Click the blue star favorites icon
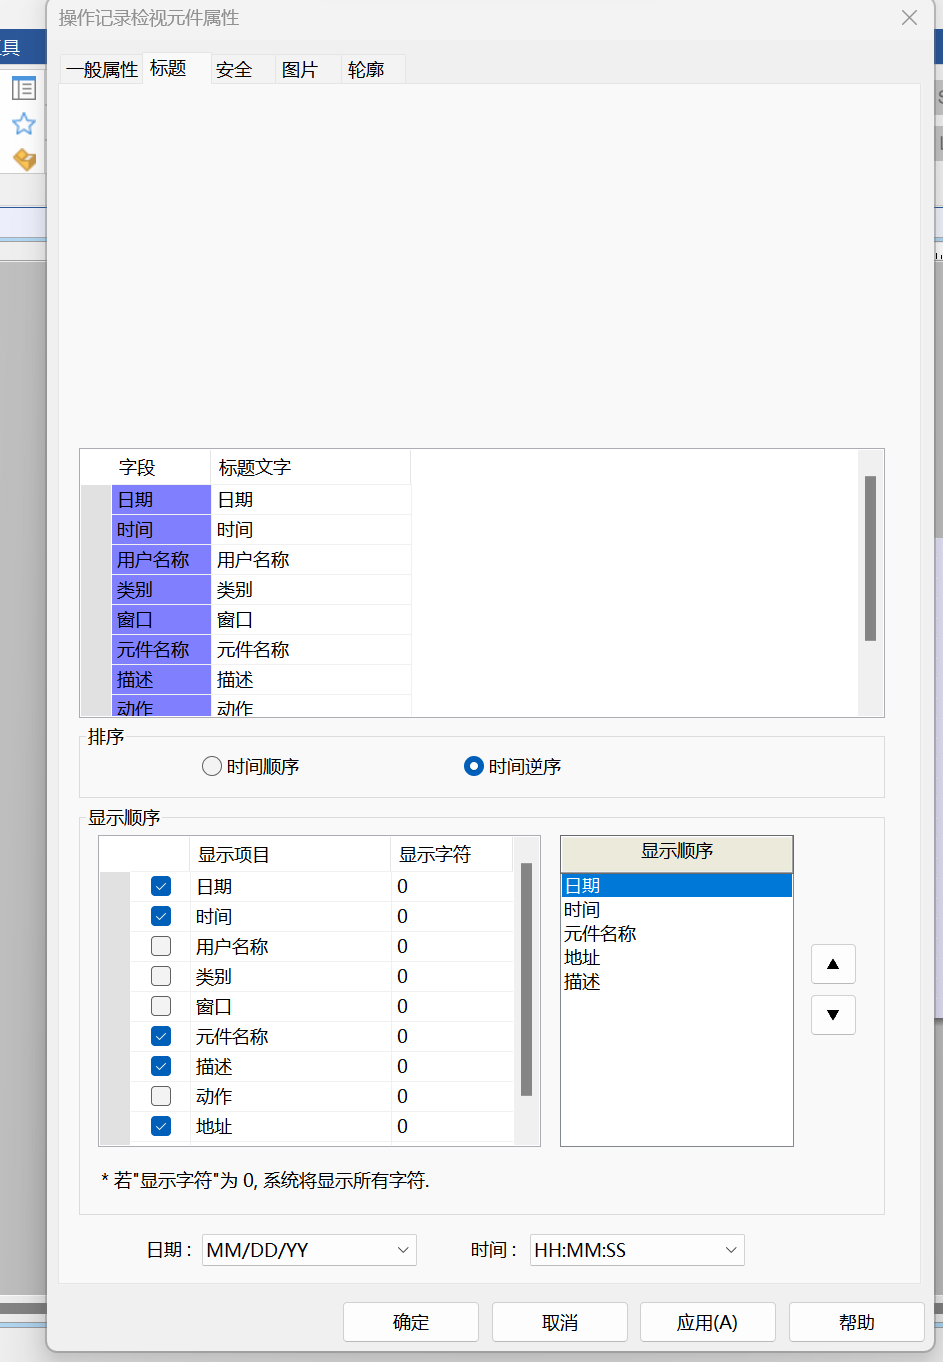This screenshot has height=1362, width=943. click(x=24, y=124)
